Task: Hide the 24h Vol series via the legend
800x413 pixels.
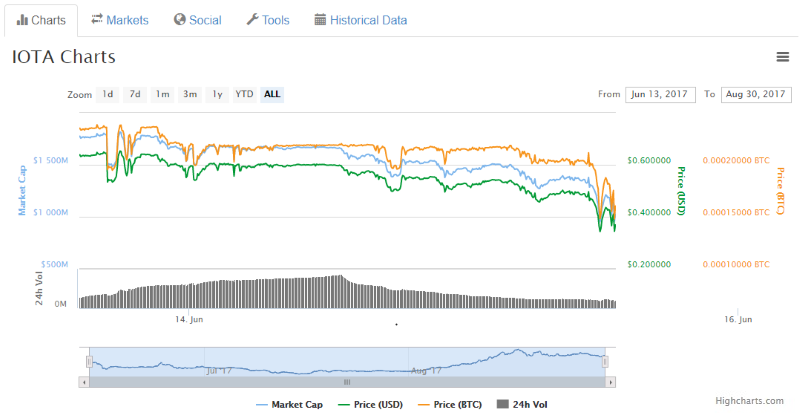Action: click(x=522, y=405)
